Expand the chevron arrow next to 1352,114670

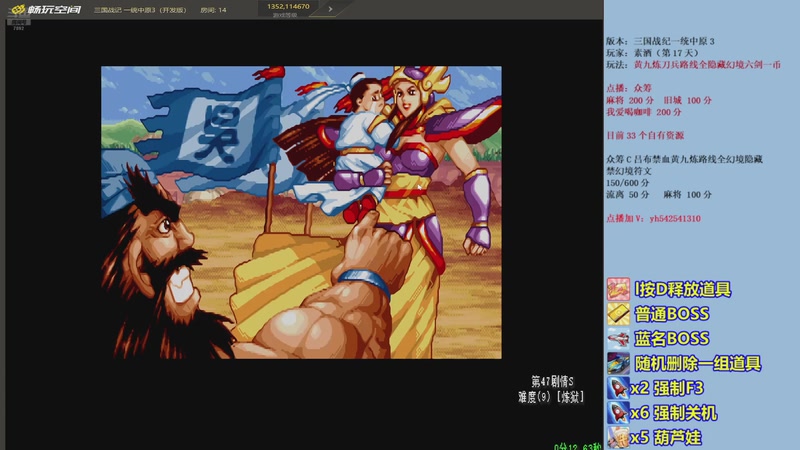(x=330, y=9)
